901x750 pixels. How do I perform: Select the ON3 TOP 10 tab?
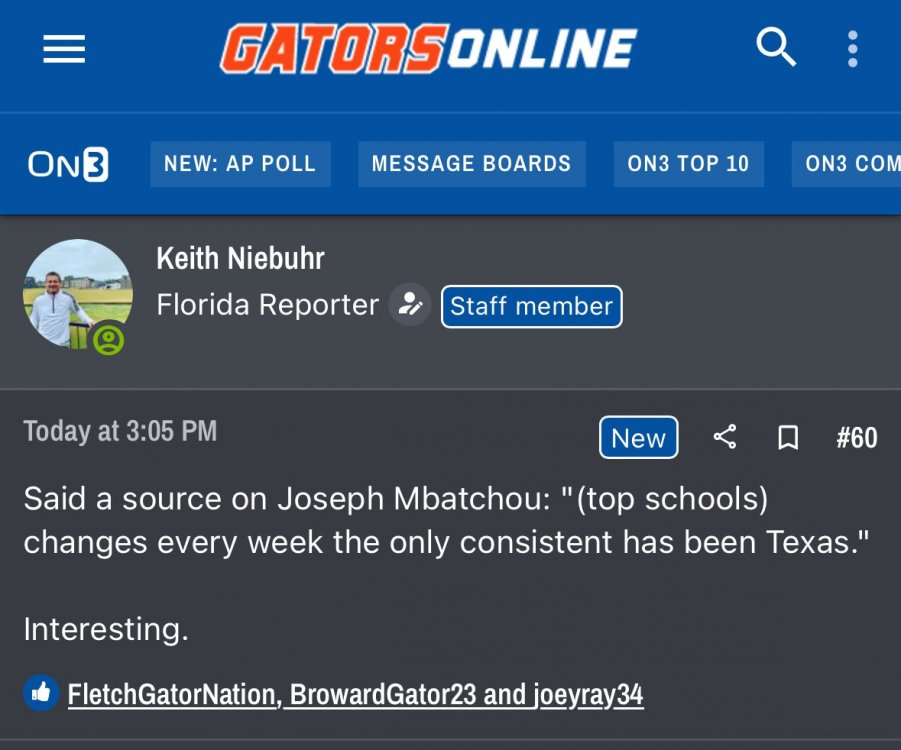tap(688, 164)
